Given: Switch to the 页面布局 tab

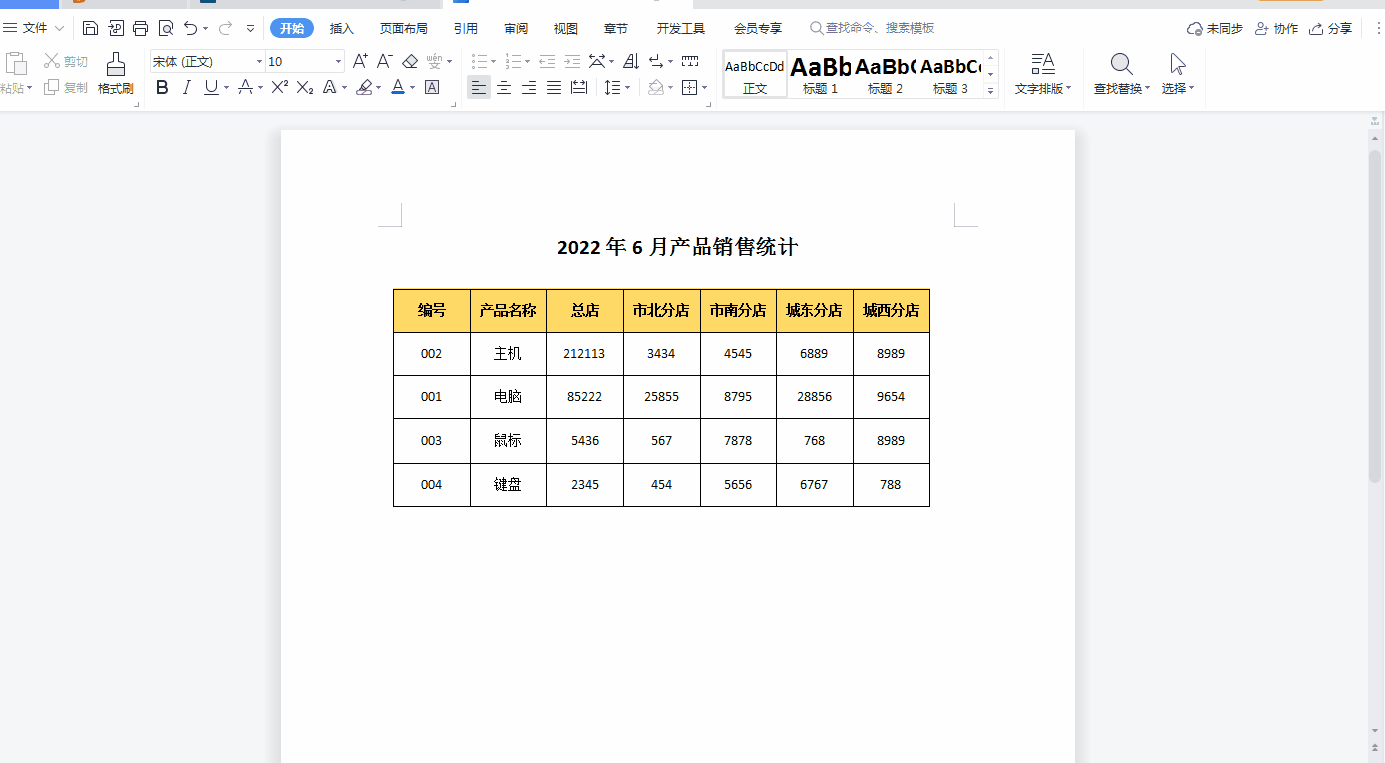Looking at the screenshot, I should (404, 28).
